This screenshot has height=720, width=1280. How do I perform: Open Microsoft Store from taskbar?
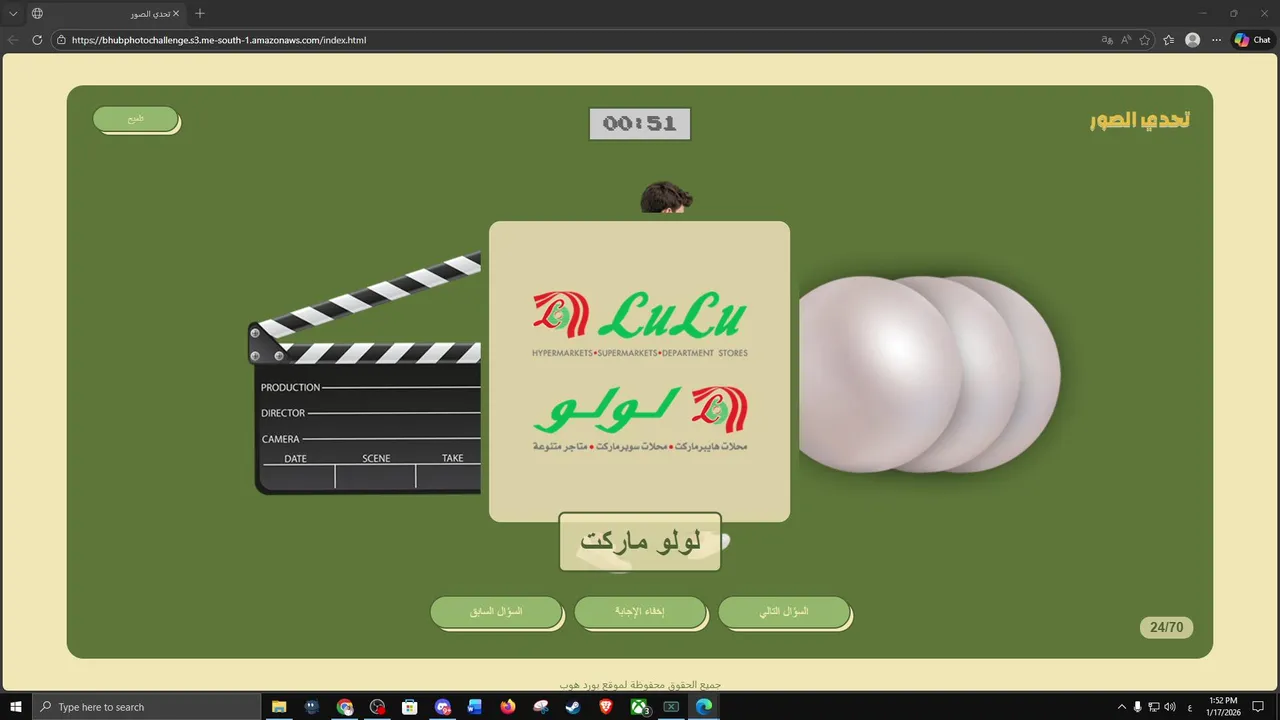coord(410,707)
